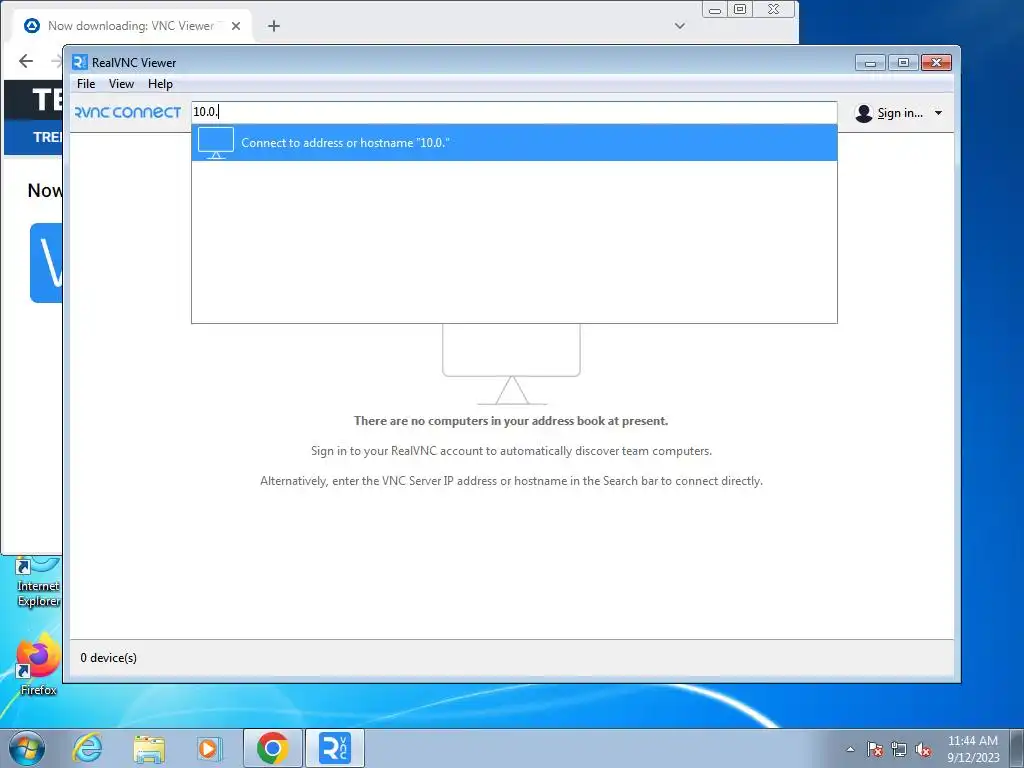Image resolution: width=1024 pixels, height=768 pixels.
Task: Click the Internet Explorer desktop shortcut
Action: 38,583
